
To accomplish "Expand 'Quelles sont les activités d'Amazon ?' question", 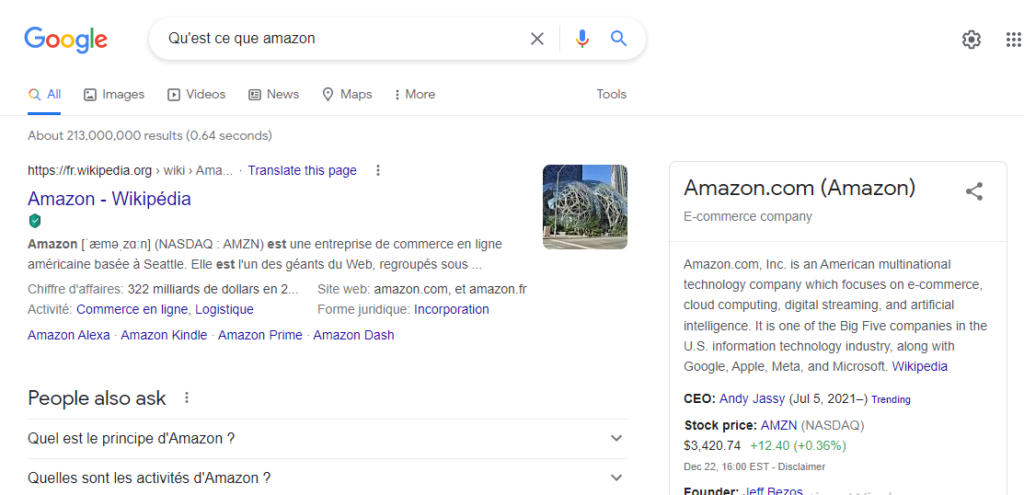I will (x=327, y=478).
